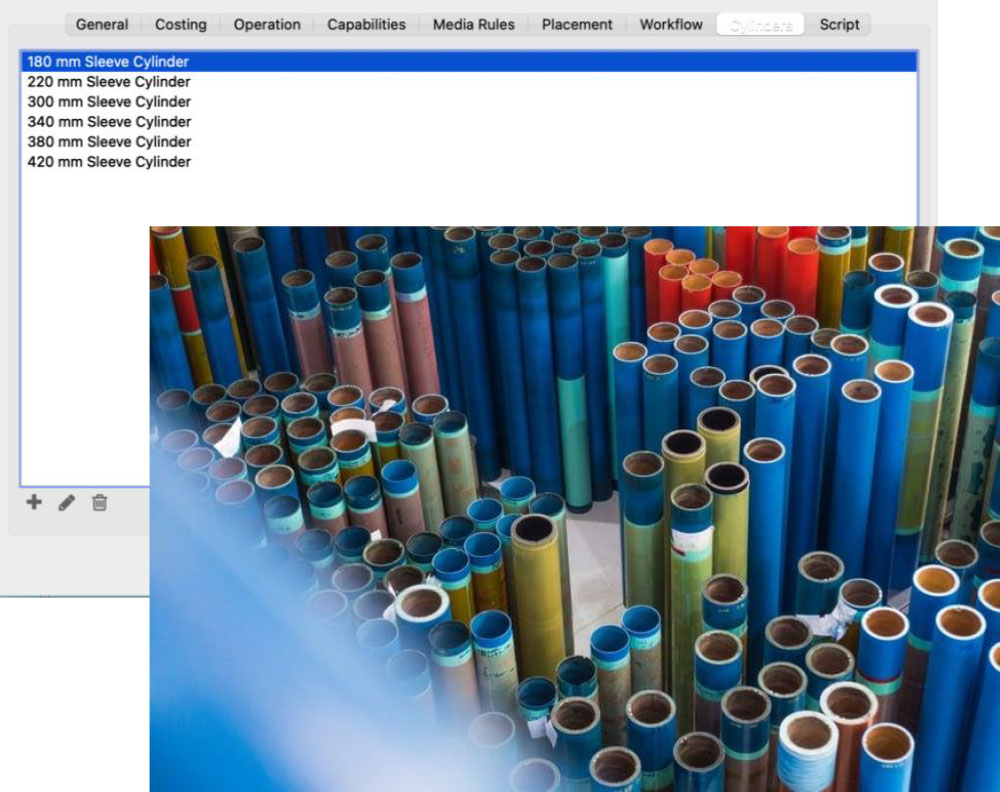Click the trash icon to delete cylinder
This screenshot has width=1000, height=792.
pyautogui.click(x=99, y=503)
